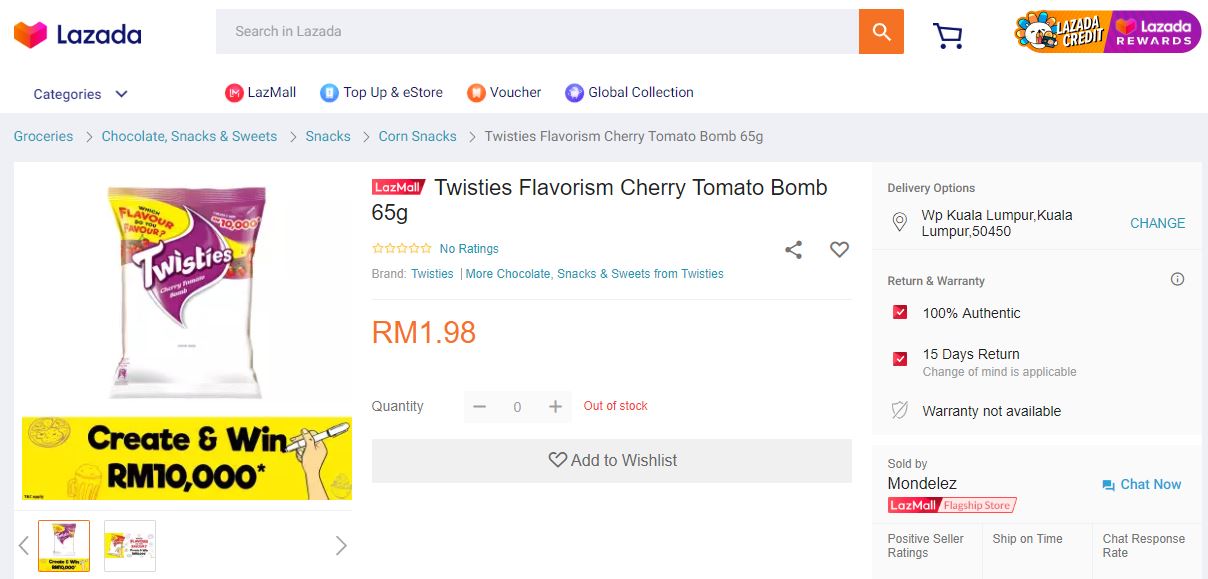This screenshot has width=1208, height=579.
Task: Click the Search in Lazada field
Action: 537,32
